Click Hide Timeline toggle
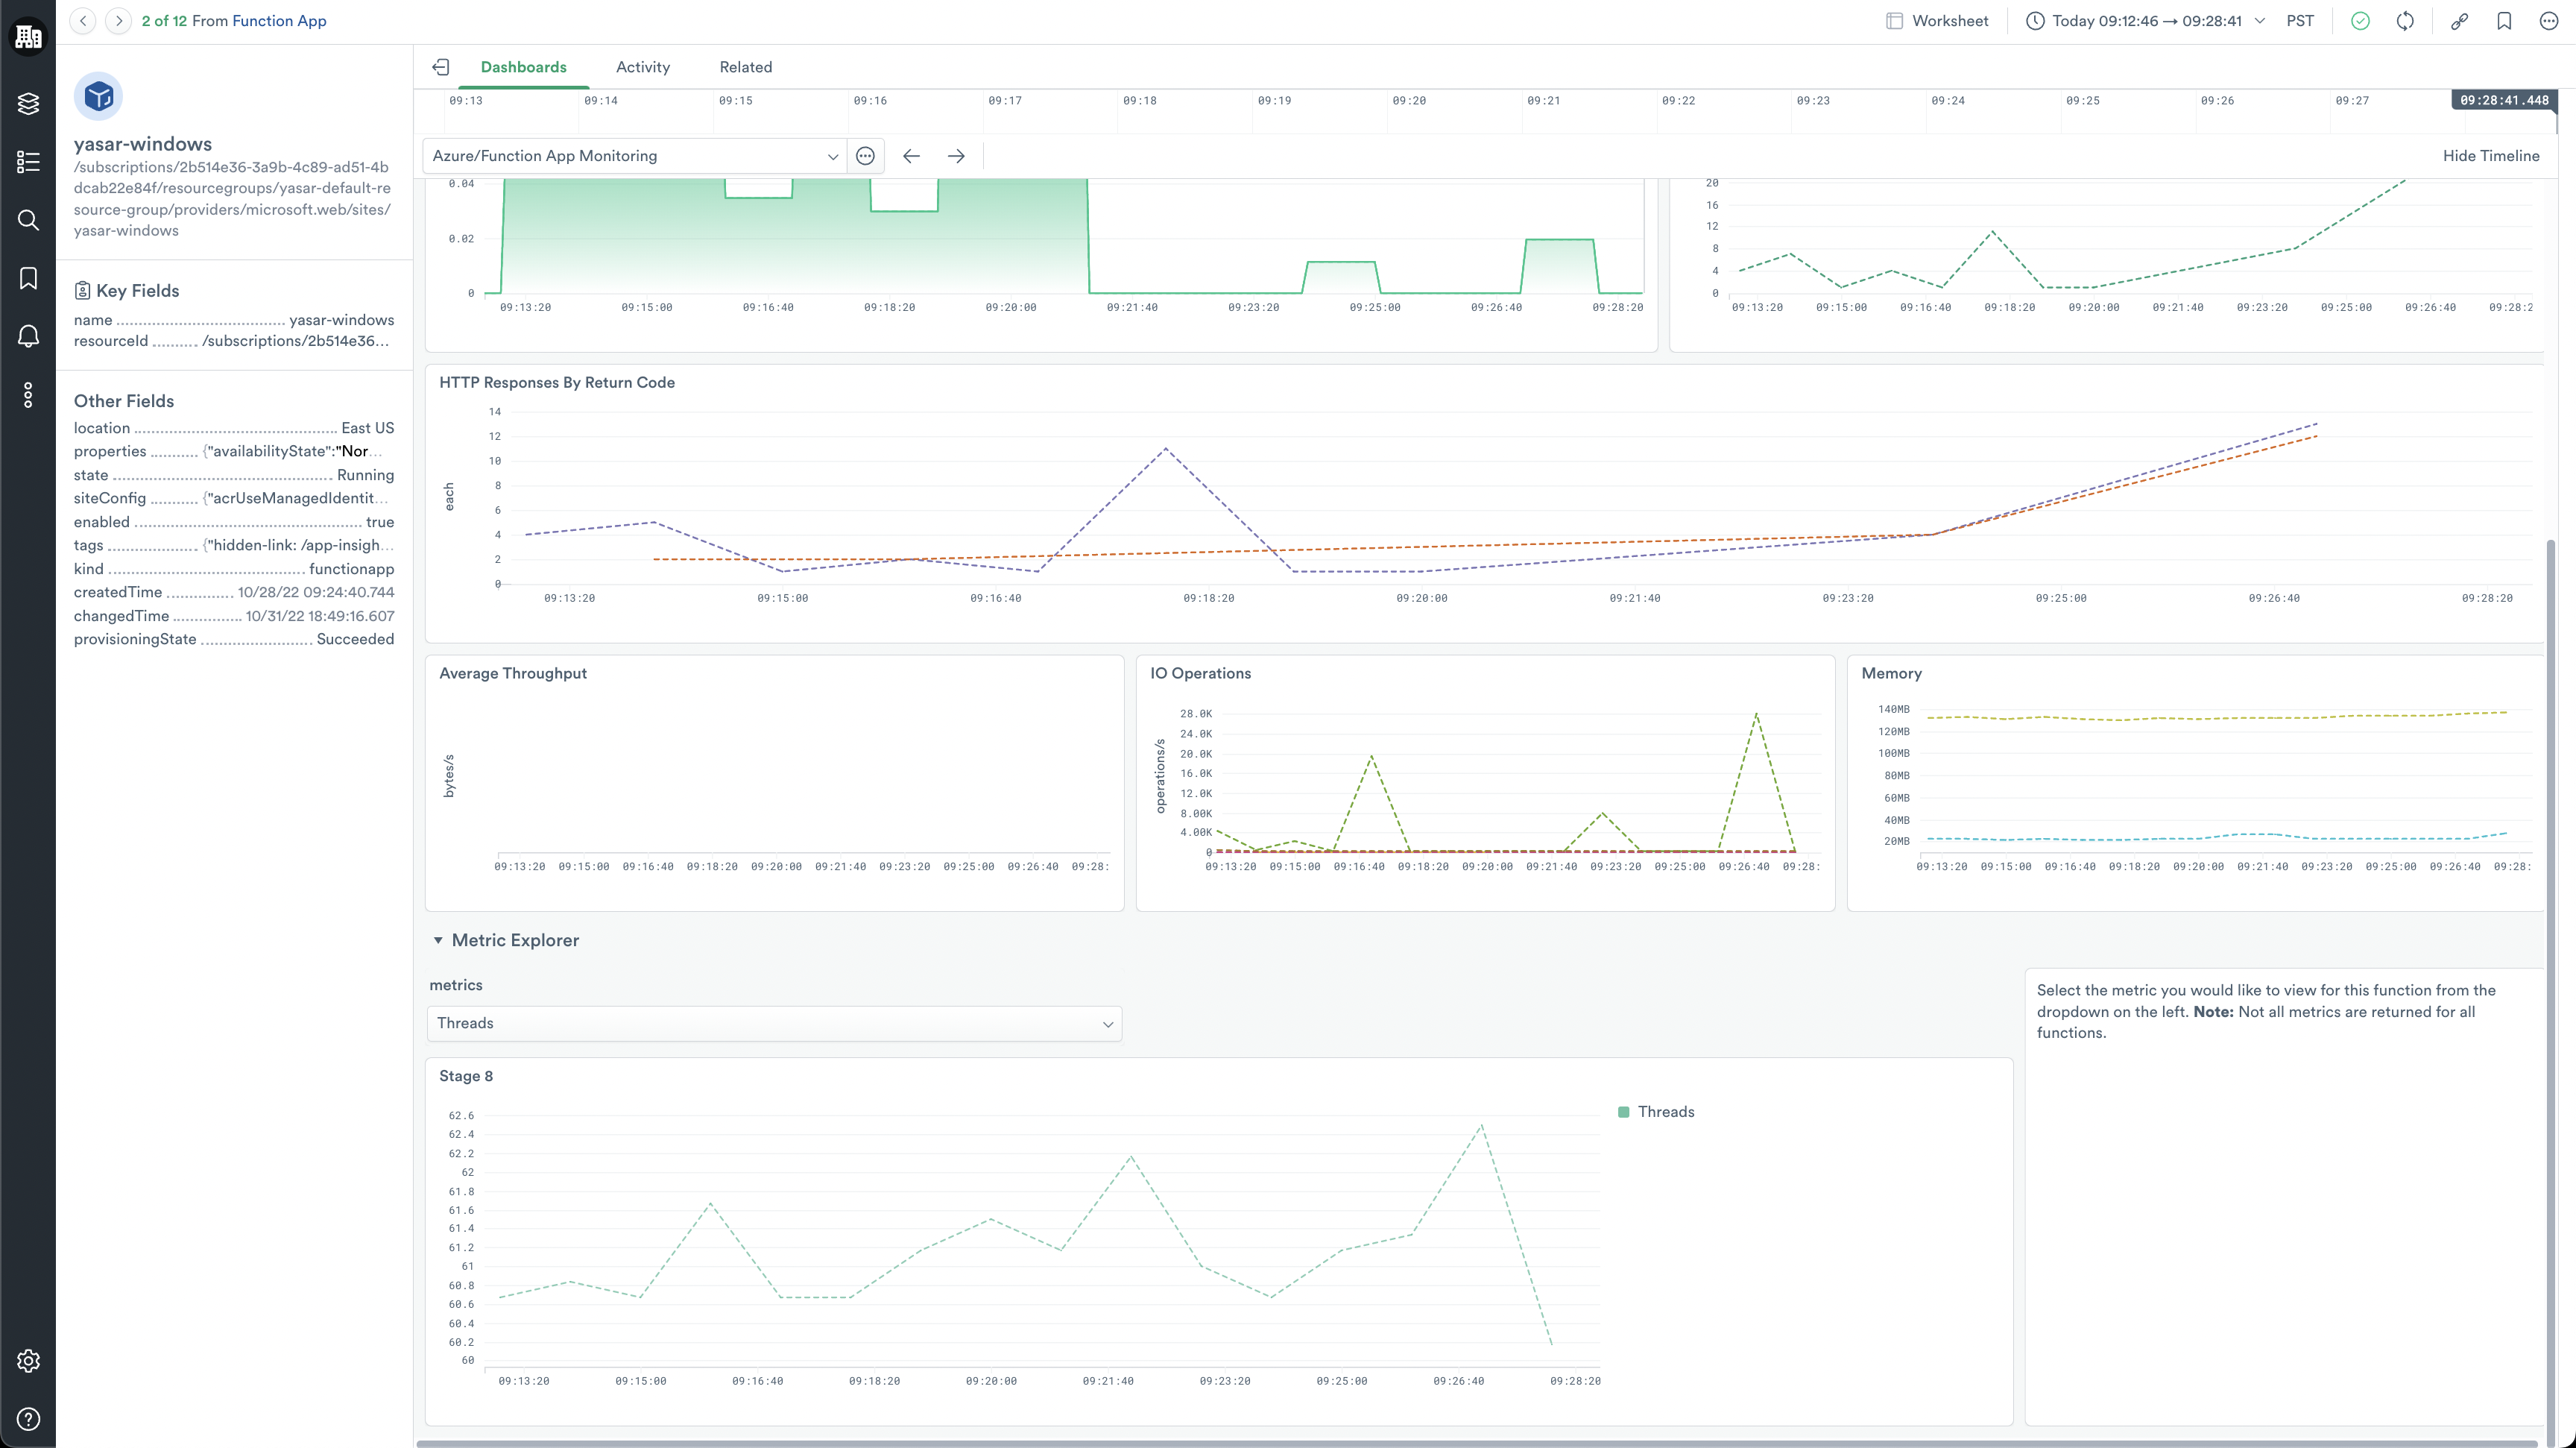 click(x=2490, y=156)
